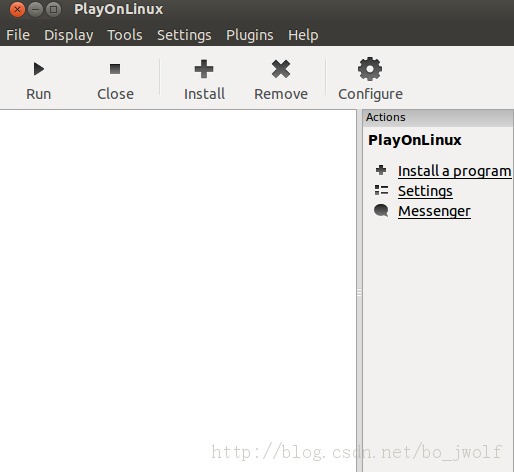514x472 pixels.
Task: Open the Tools menu
Action: pos(125,35)
